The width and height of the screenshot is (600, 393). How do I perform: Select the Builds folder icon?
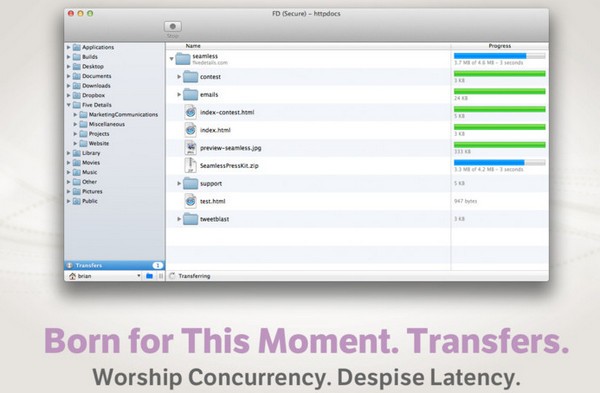click(77, 57)
